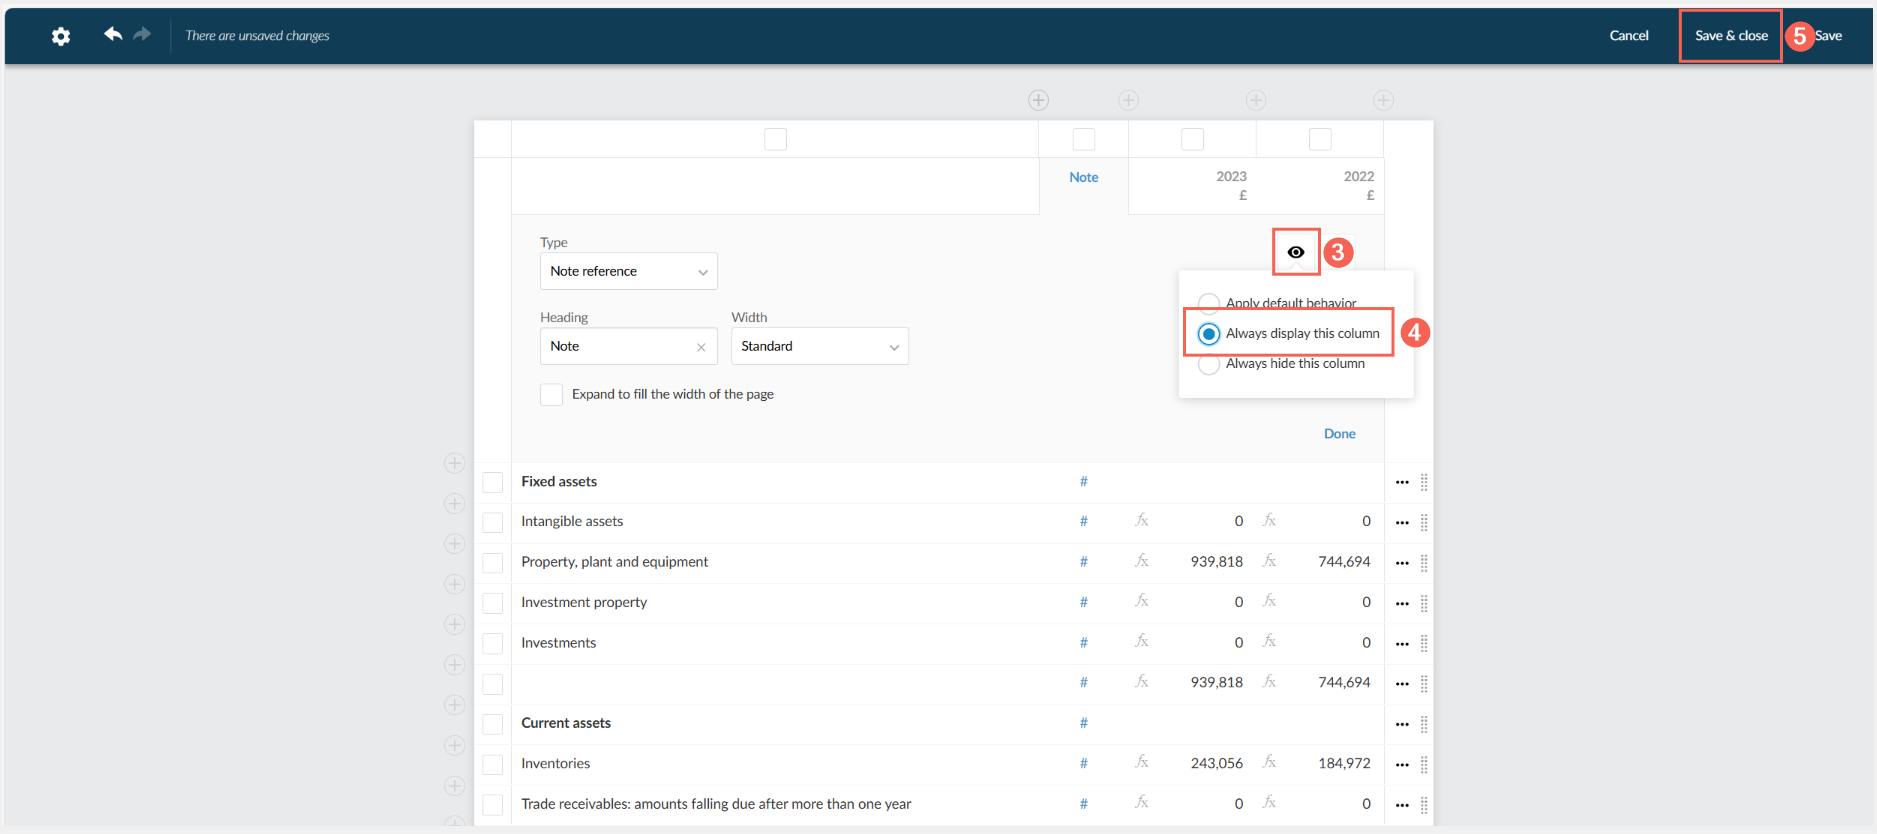Select Always hide this column

click(x=1209, y=364)
